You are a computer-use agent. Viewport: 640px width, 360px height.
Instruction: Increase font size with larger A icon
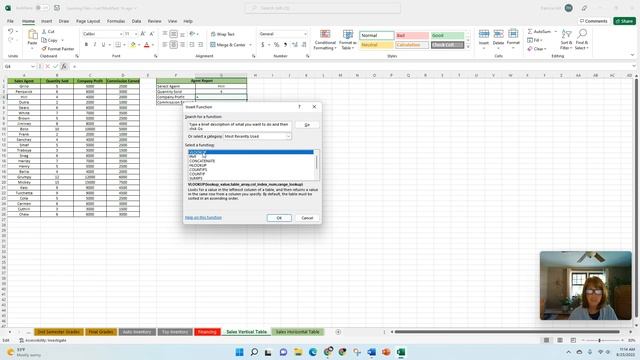point(143,34)
